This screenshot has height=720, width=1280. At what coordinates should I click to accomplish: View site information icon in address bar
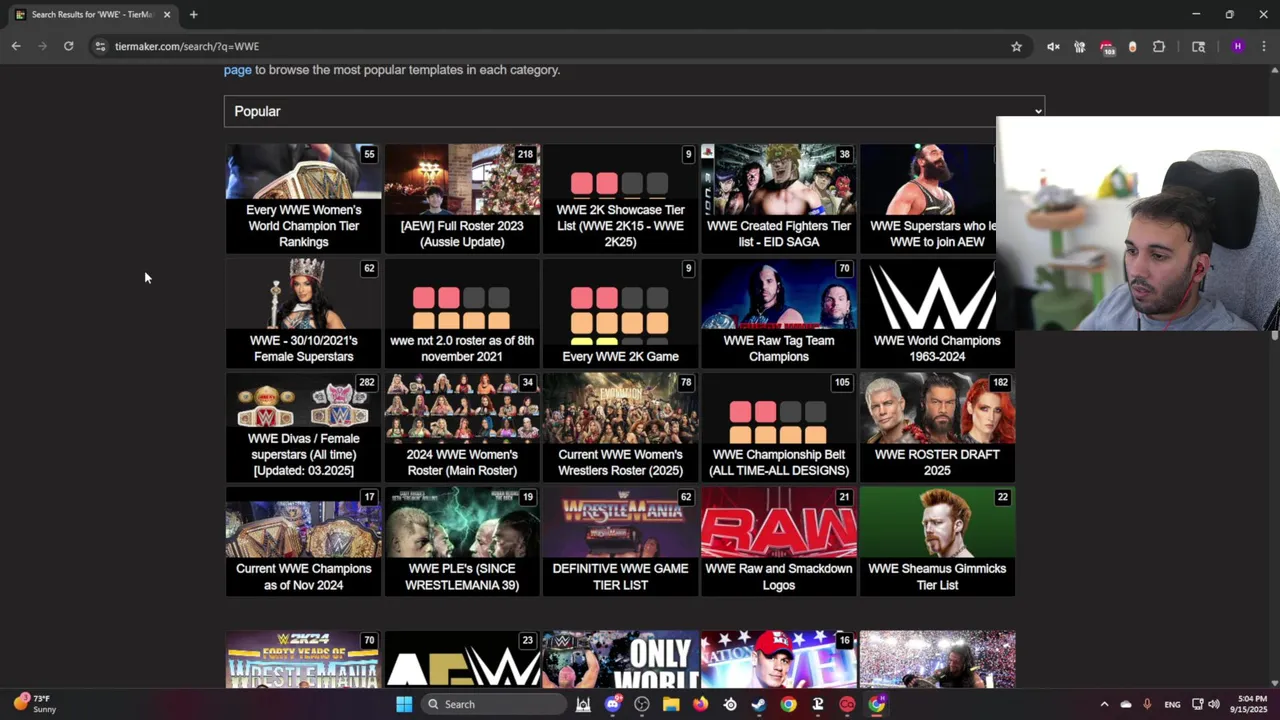pos(100,46)
